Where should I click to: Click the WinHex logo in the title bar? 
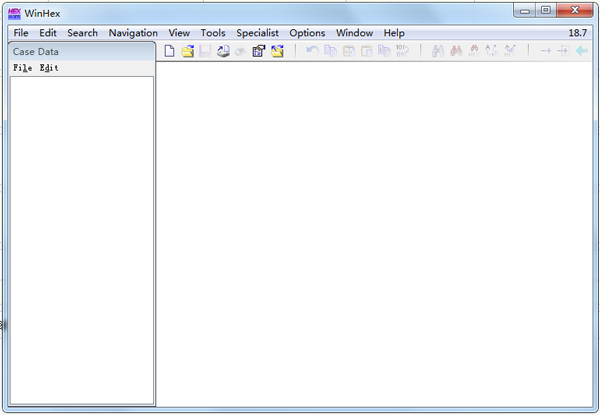(14, 14)
